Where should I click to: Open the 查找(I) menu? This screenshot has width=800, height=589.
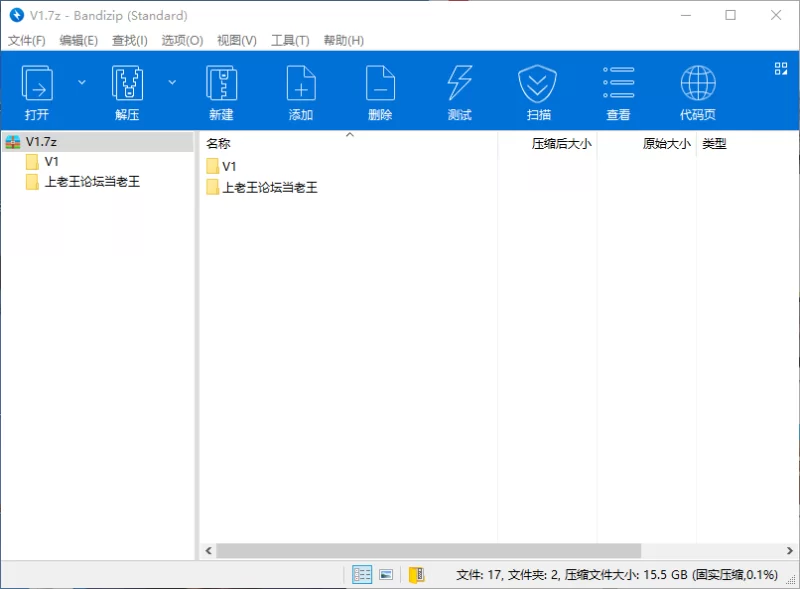pyautogui.click(x=130, y=40)
